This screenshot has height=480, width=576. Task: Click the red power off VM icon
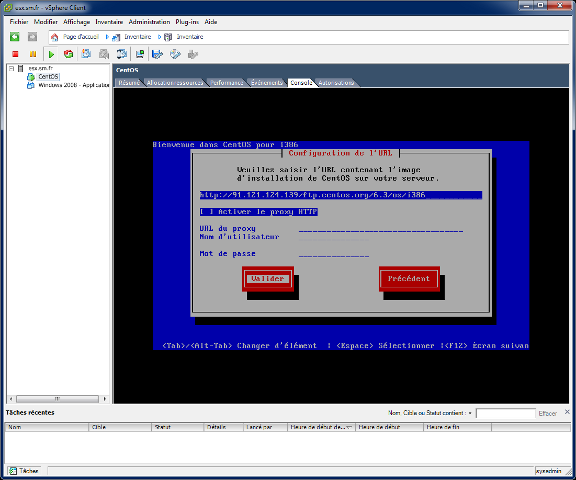(15, 54)
